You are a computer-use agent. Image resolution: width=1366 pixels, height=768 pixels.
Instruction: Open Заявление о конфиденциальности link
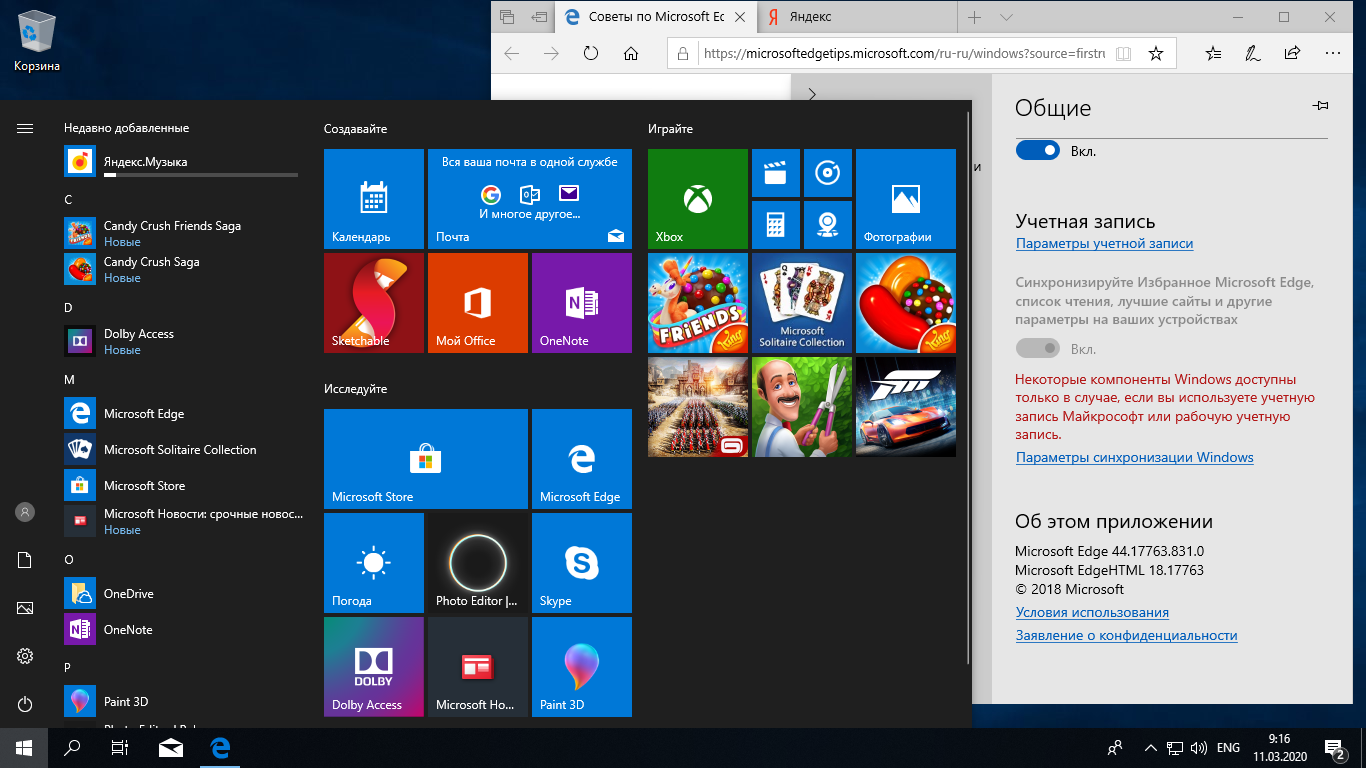coord(1126,635)
